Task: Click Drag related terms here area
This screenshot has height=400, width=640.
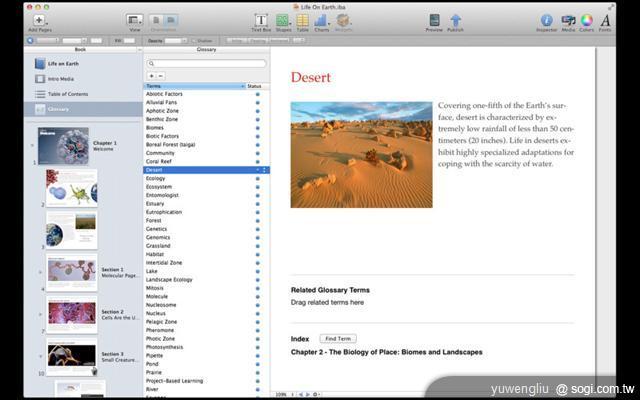Action: (327, 302)
